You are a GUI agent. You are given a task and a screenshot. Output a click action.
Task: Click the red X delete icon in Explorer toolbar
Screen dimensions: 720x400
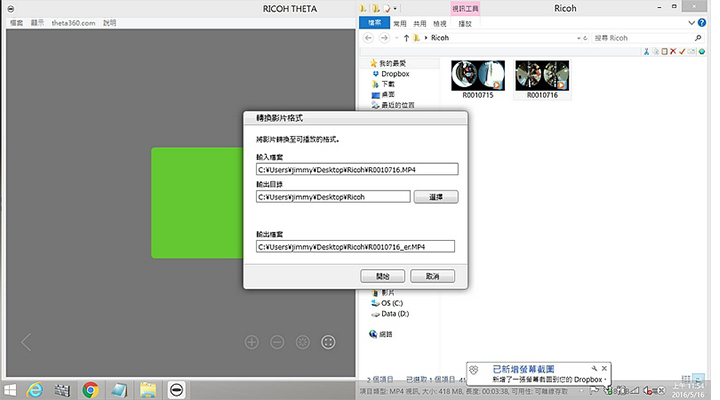673,51
